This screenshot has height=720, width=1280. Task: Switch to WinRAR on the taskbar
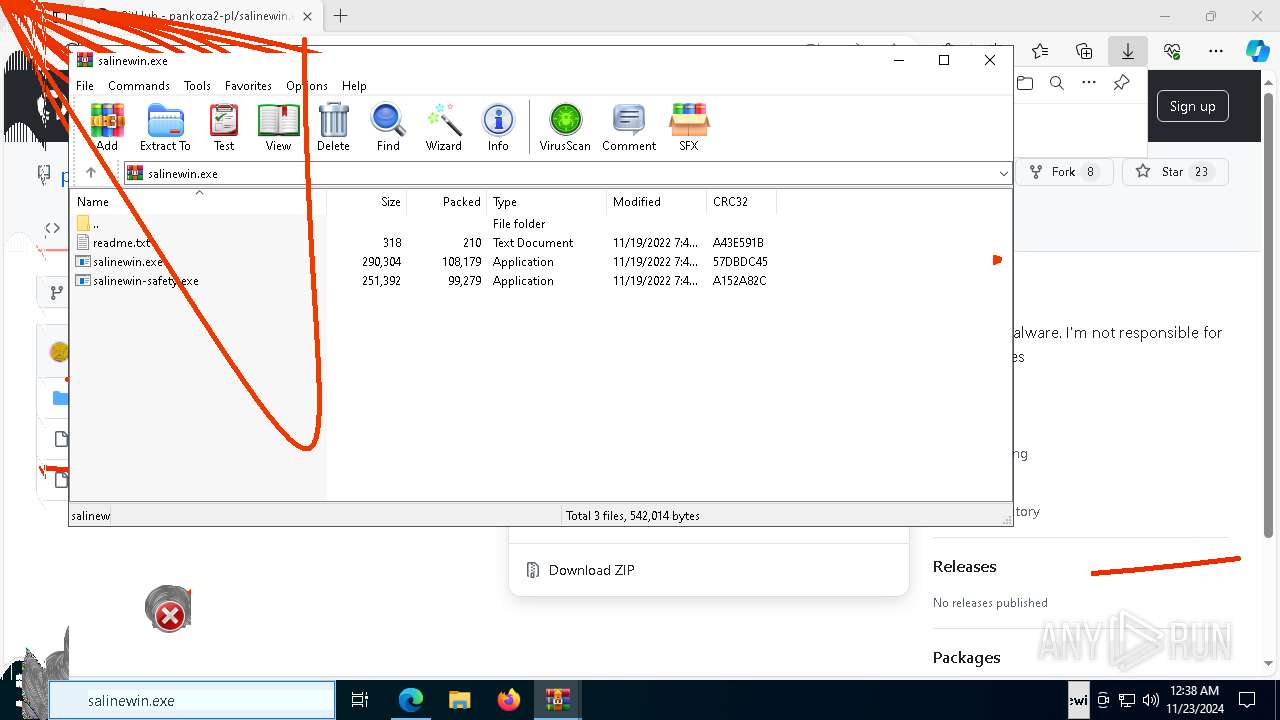(557, 701)
